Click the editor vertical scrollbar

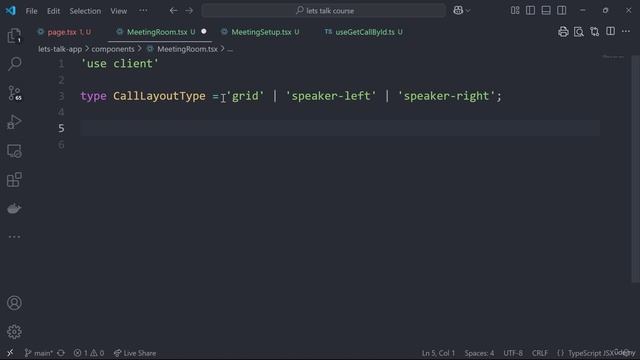tap(635, 169)
